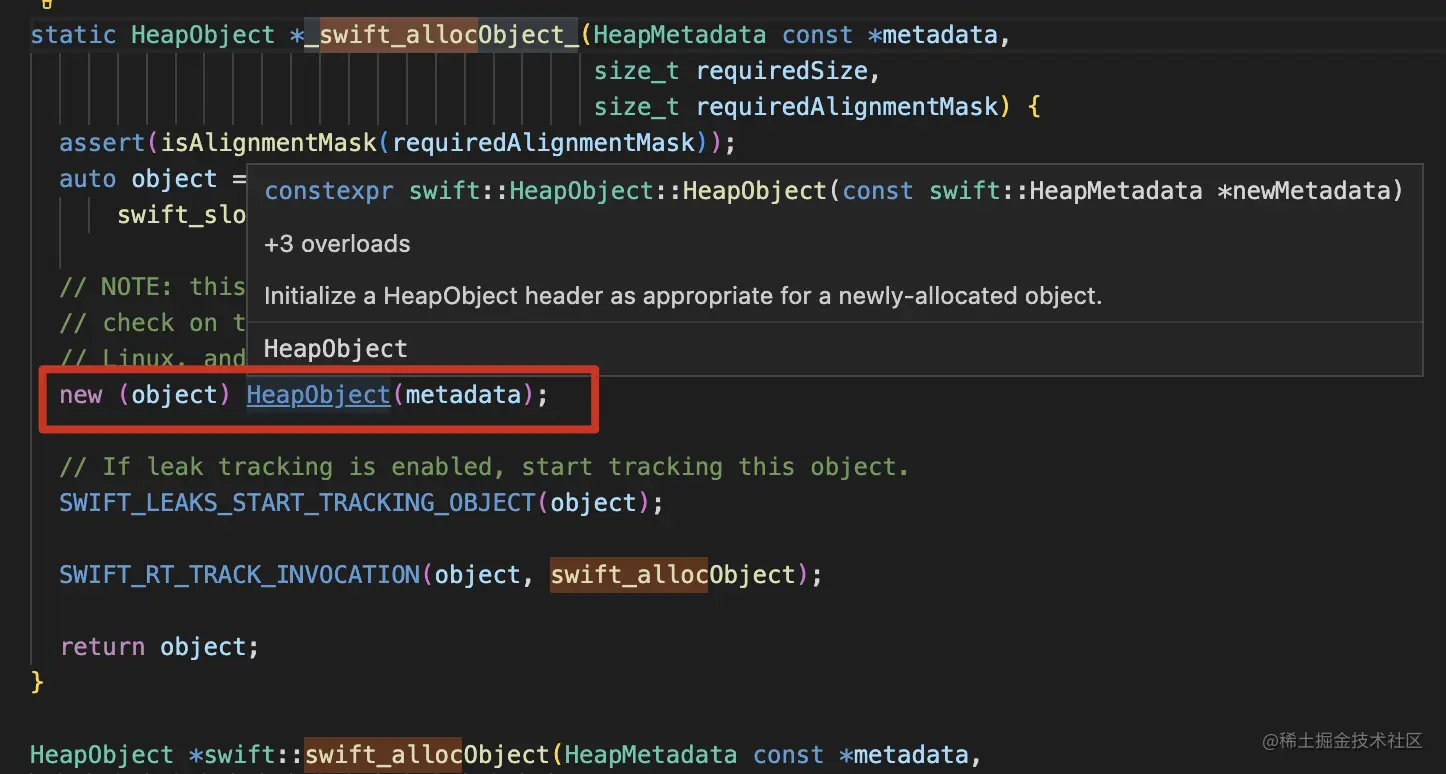Click tooltip description "Initialize a HeapObject header..."
This screenshot has width=1446, height=774.
(683, 296)
